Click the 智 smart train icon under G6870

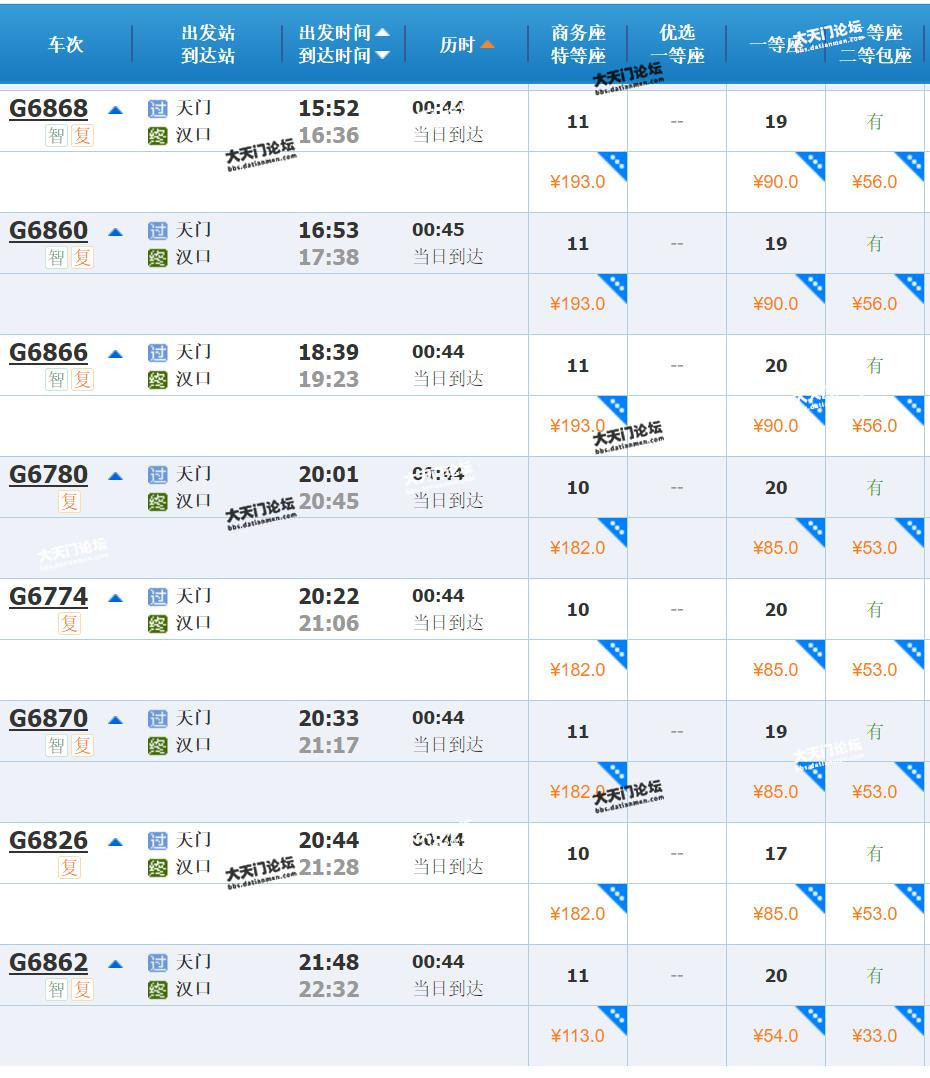click(56, 745)
